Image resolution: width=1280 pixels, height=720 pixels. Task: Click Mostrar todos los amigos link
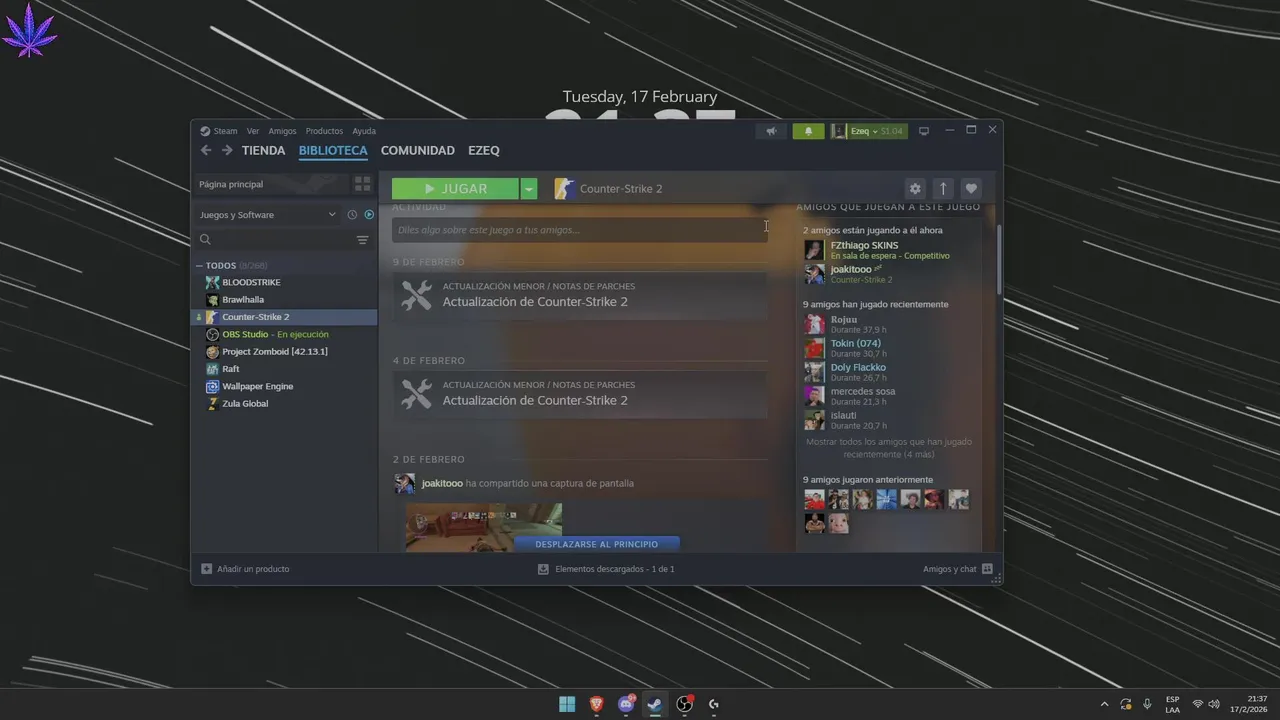click(x=888, y=447)
